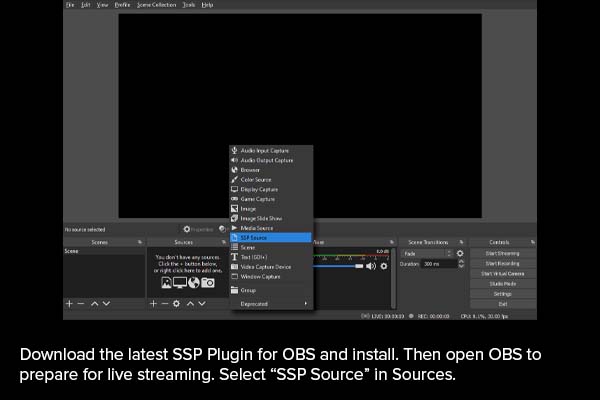Start the Virtual Camera
600x400 pixels.
coord(501,274)
